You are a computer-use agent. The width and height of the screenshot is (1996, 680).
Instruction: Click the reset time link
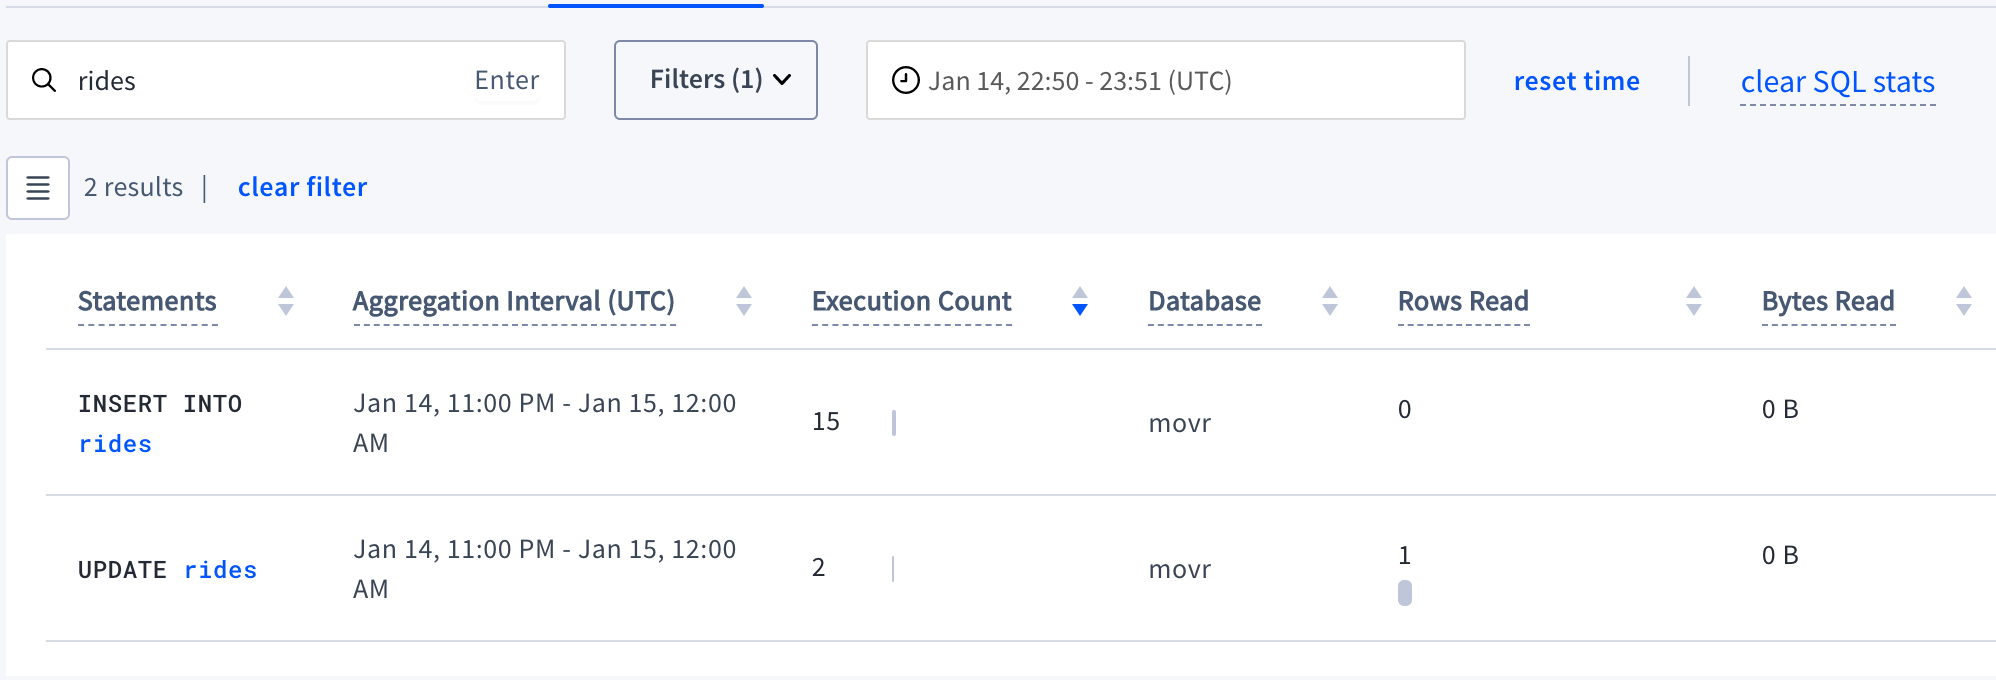pos(1576,81)
